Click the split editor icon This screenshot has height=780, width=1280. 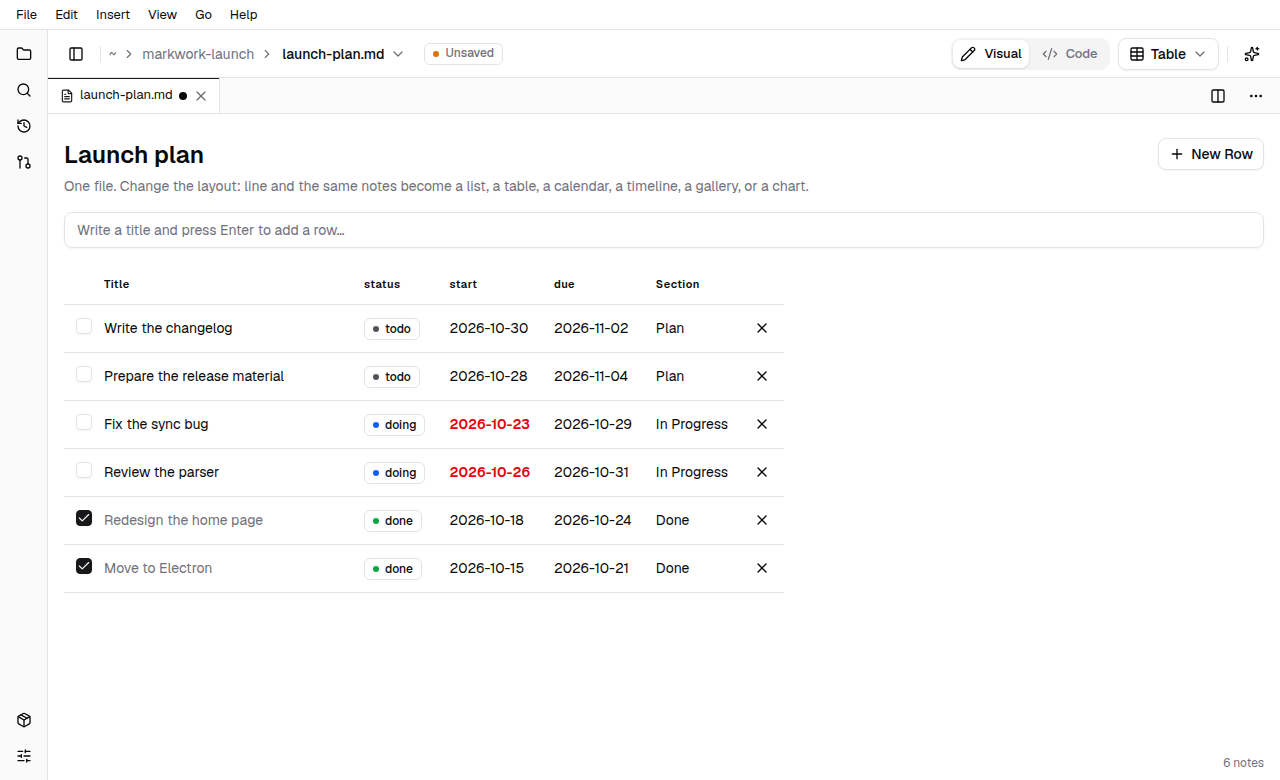(x=1218, y=96)
